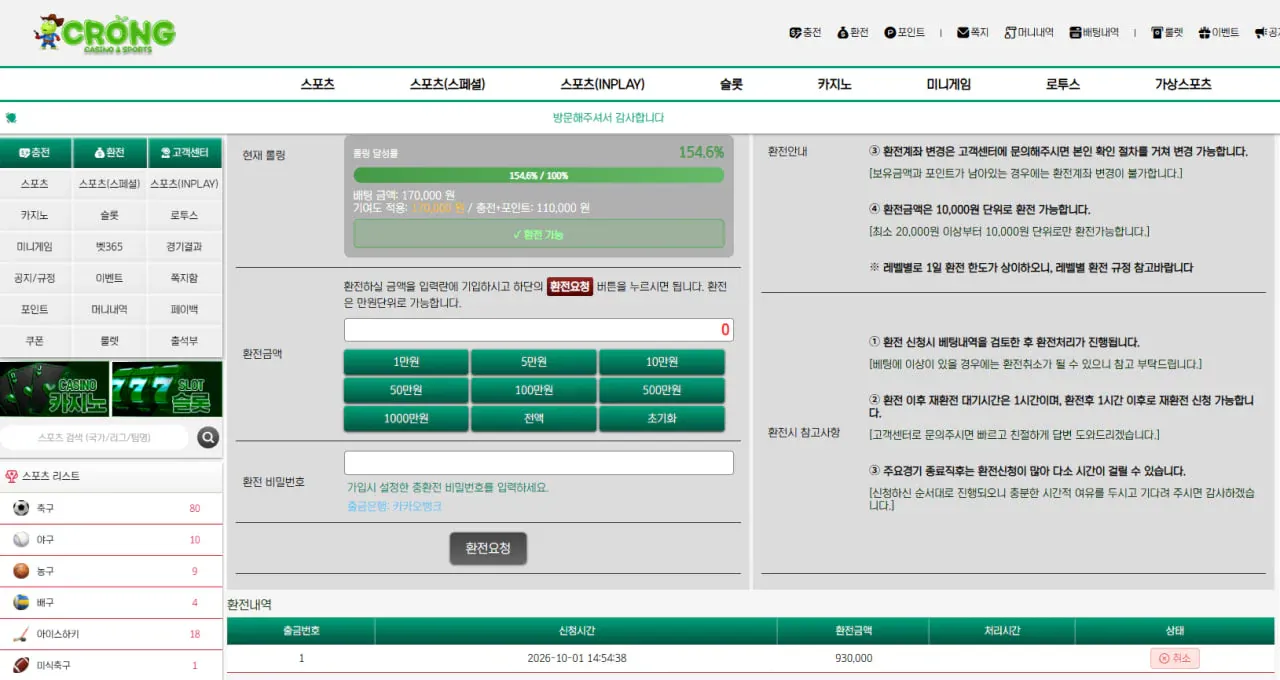Click the green 충전 sidebar button
The height and width of the screenshot is (680, 1280).
click(35, 153)
